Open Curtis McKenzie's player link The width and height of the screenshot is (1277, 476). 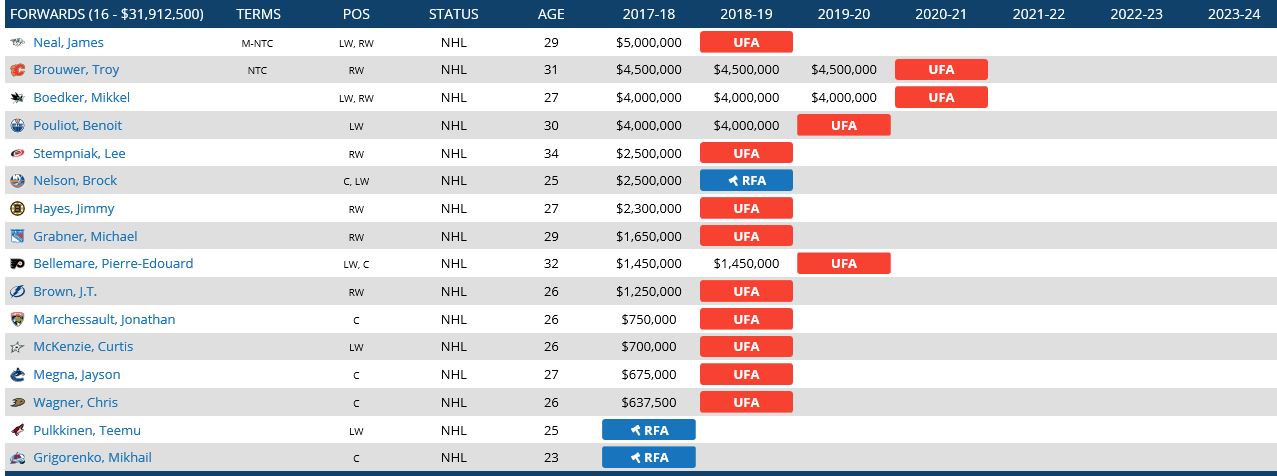pyautogui.click(x=83, y=347)
